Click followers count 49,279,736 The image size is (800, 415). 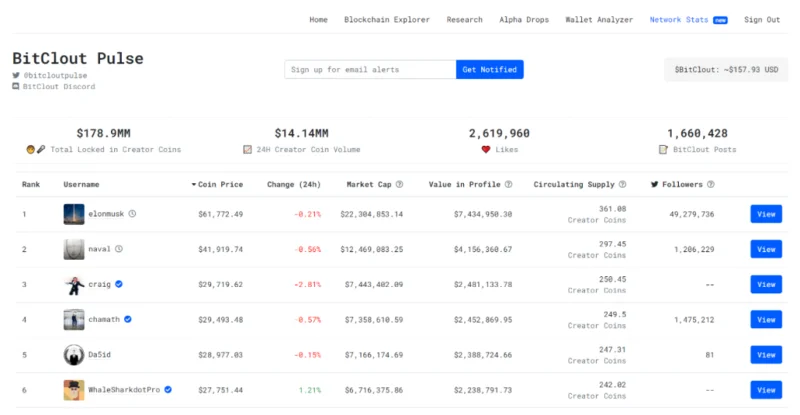tap(692, 214)
